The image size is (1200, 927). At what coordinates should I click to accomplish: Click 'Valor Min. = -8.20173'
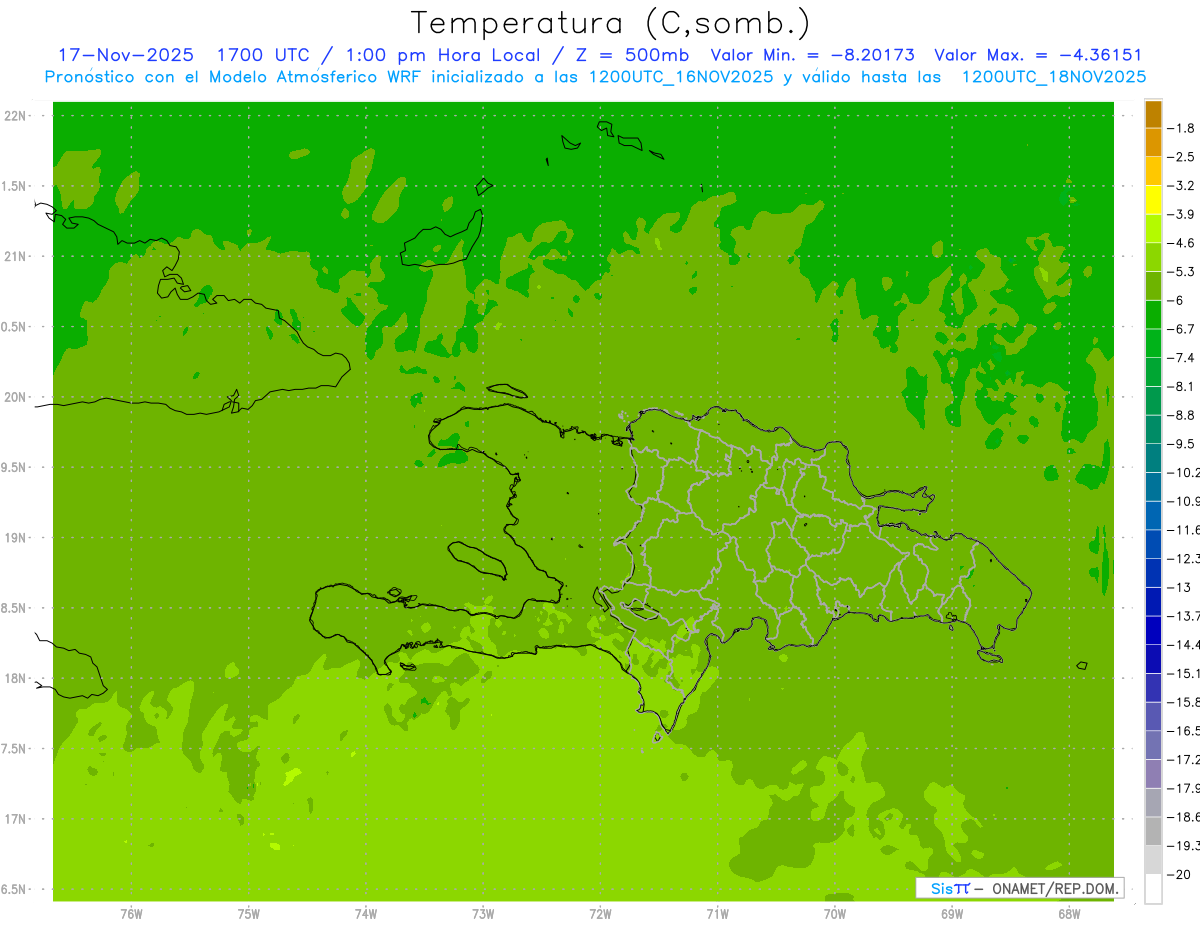click(812, 55)
